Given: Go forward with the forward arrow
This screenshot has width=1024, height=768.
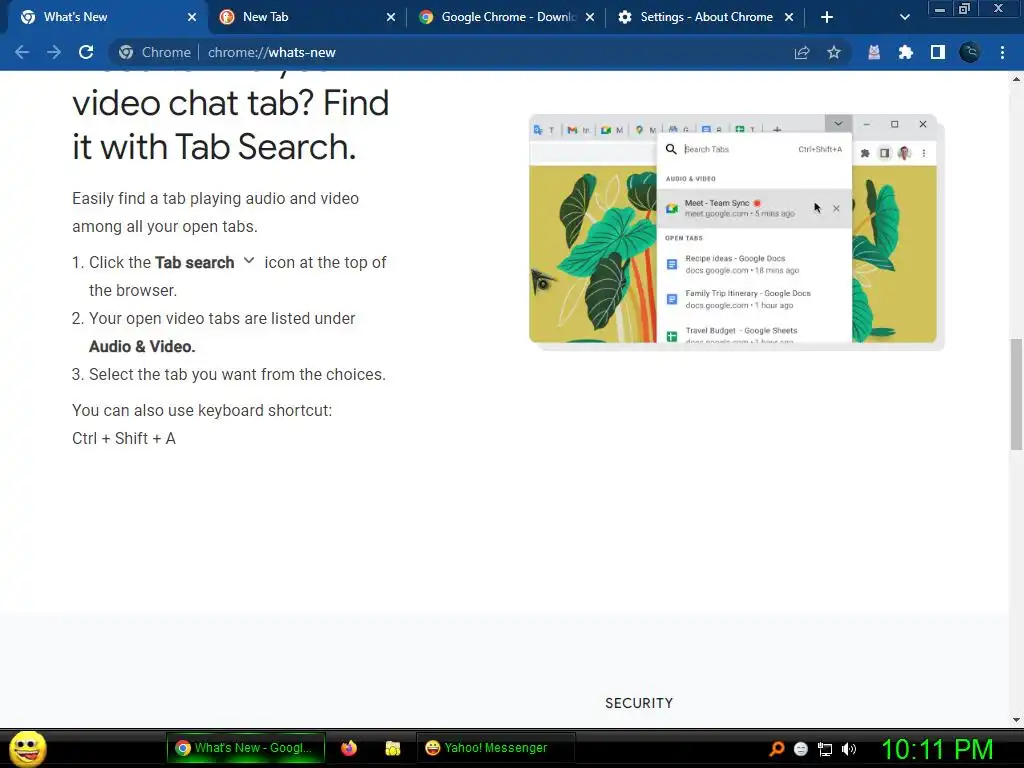Looking at the screenshot, I should 54,52.
